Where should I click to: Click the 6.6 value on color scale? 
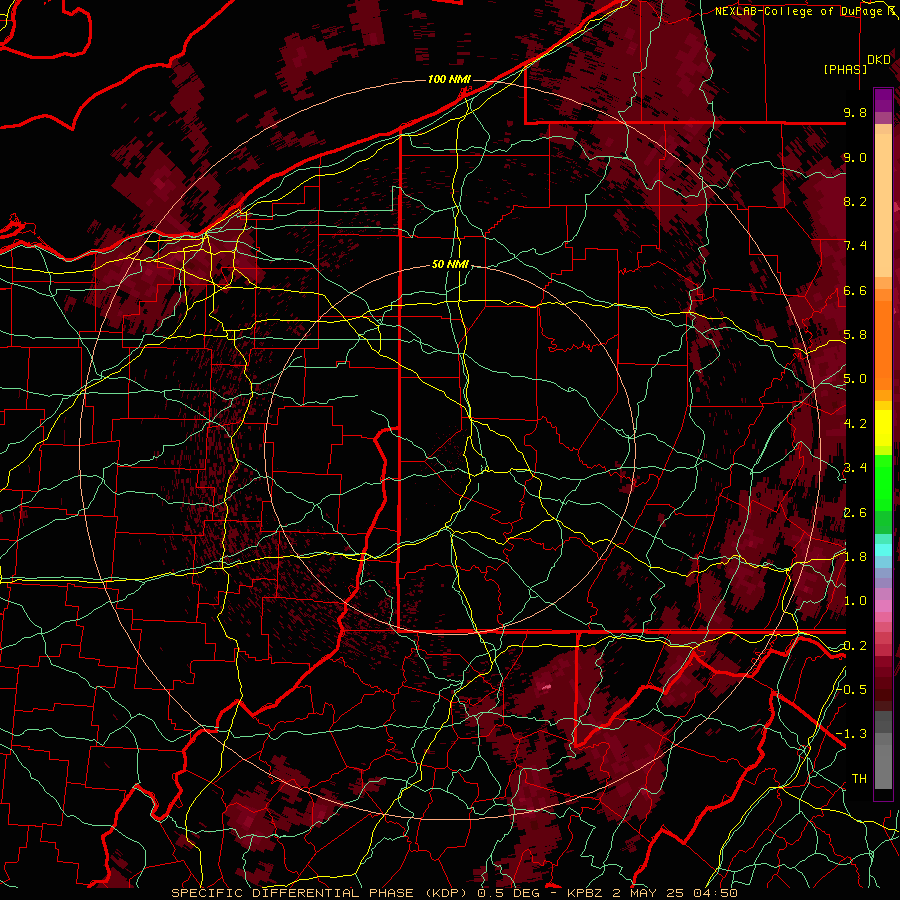(x=855, y=290)
